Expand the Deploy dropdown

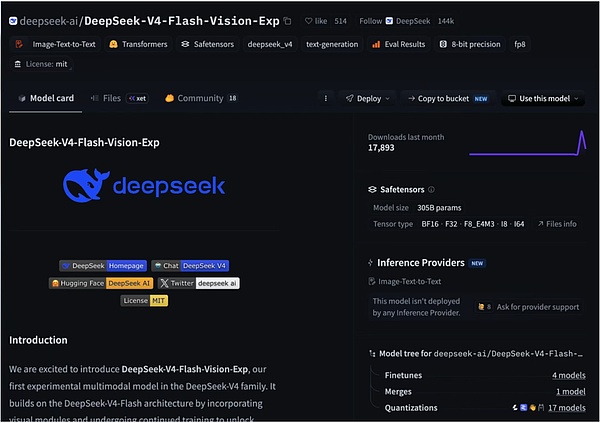point(367,99)
